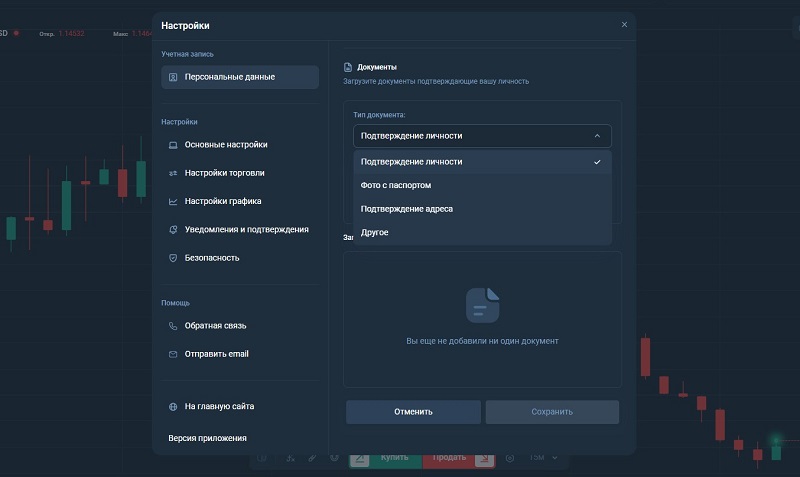The height and width of the screenshot is (477, 800).
Task: Click the Сохранить button
Action: tap(552, 412)
